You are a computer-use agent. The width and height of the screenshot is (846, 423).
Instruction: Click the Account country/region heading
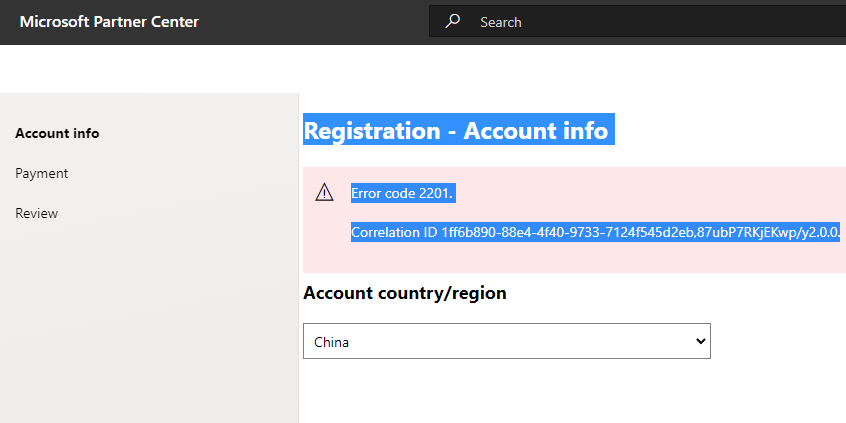click(x=405, y=293)
